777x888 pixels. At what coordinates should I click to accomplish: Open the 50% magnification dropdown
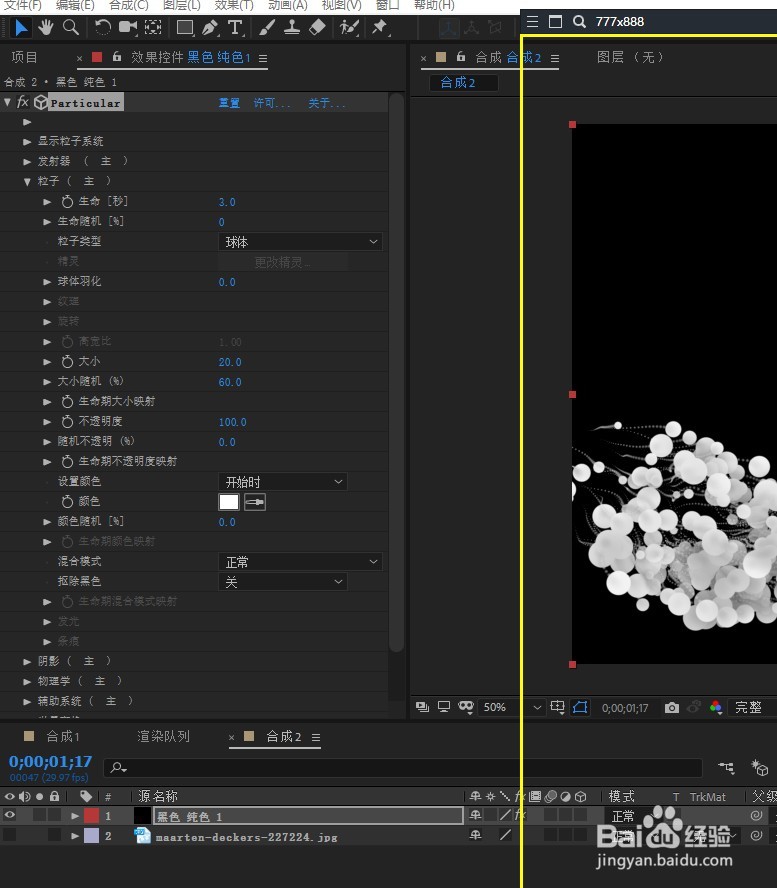coord(512,707)
